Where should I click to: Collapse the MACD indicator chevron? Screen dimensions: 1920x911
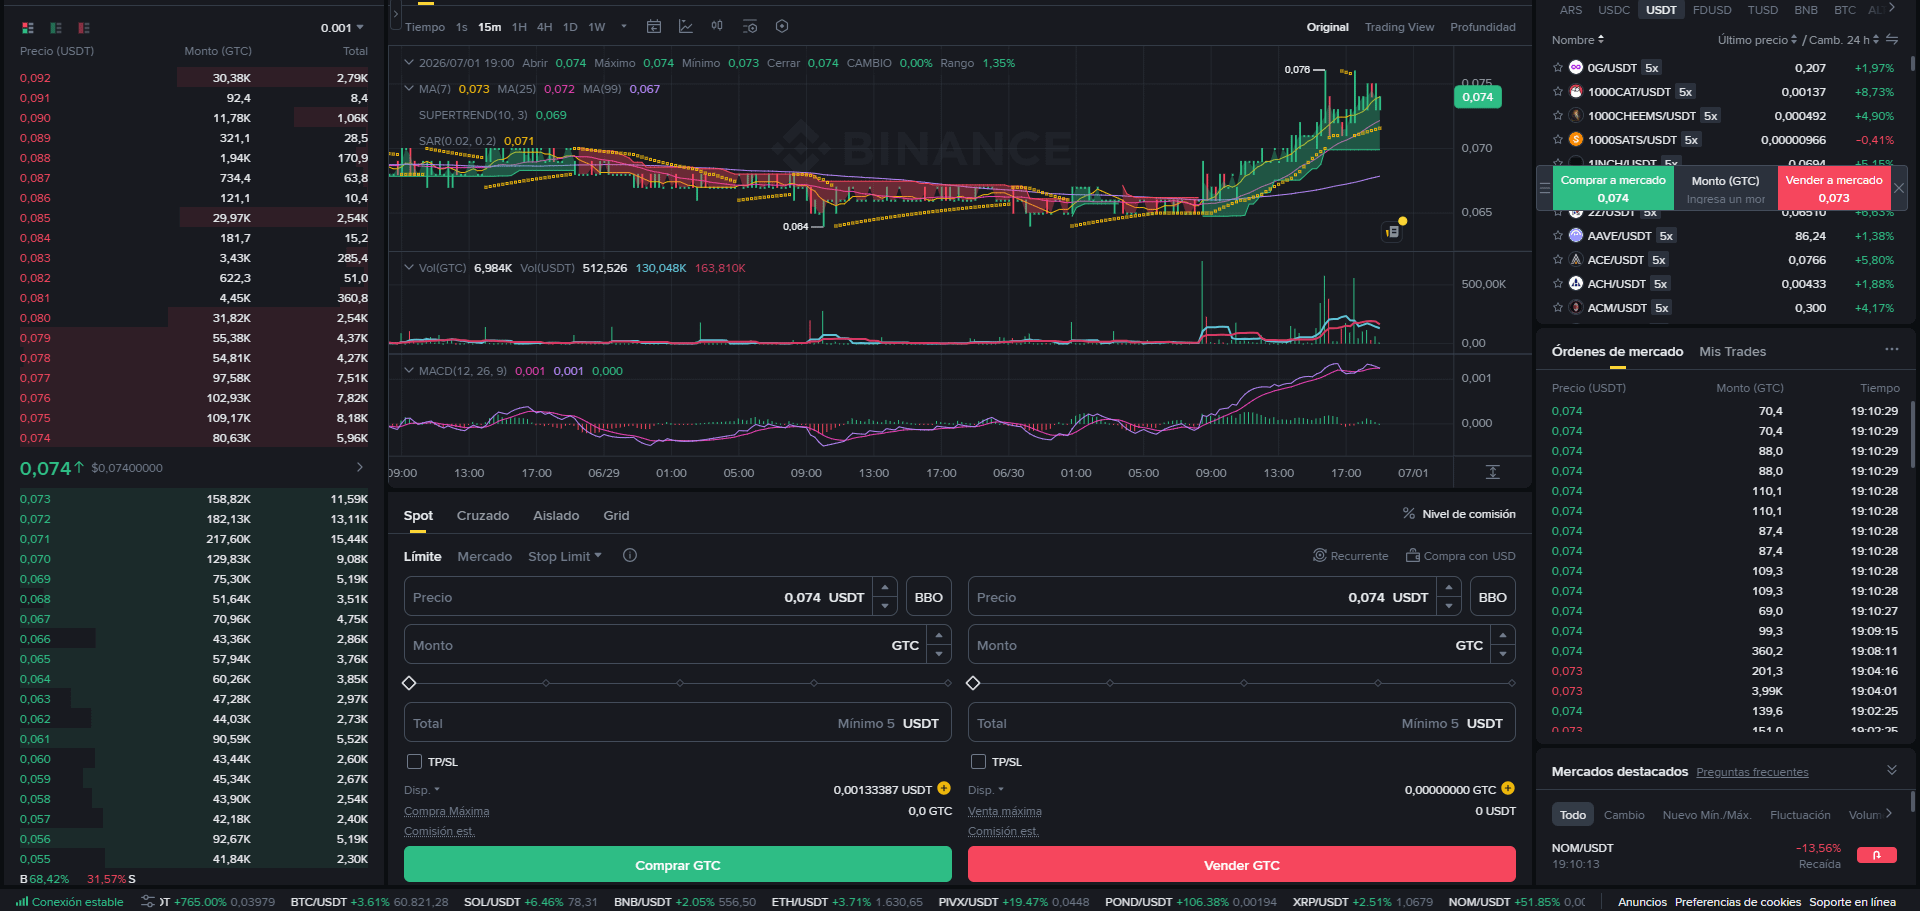tap(408, 371)
